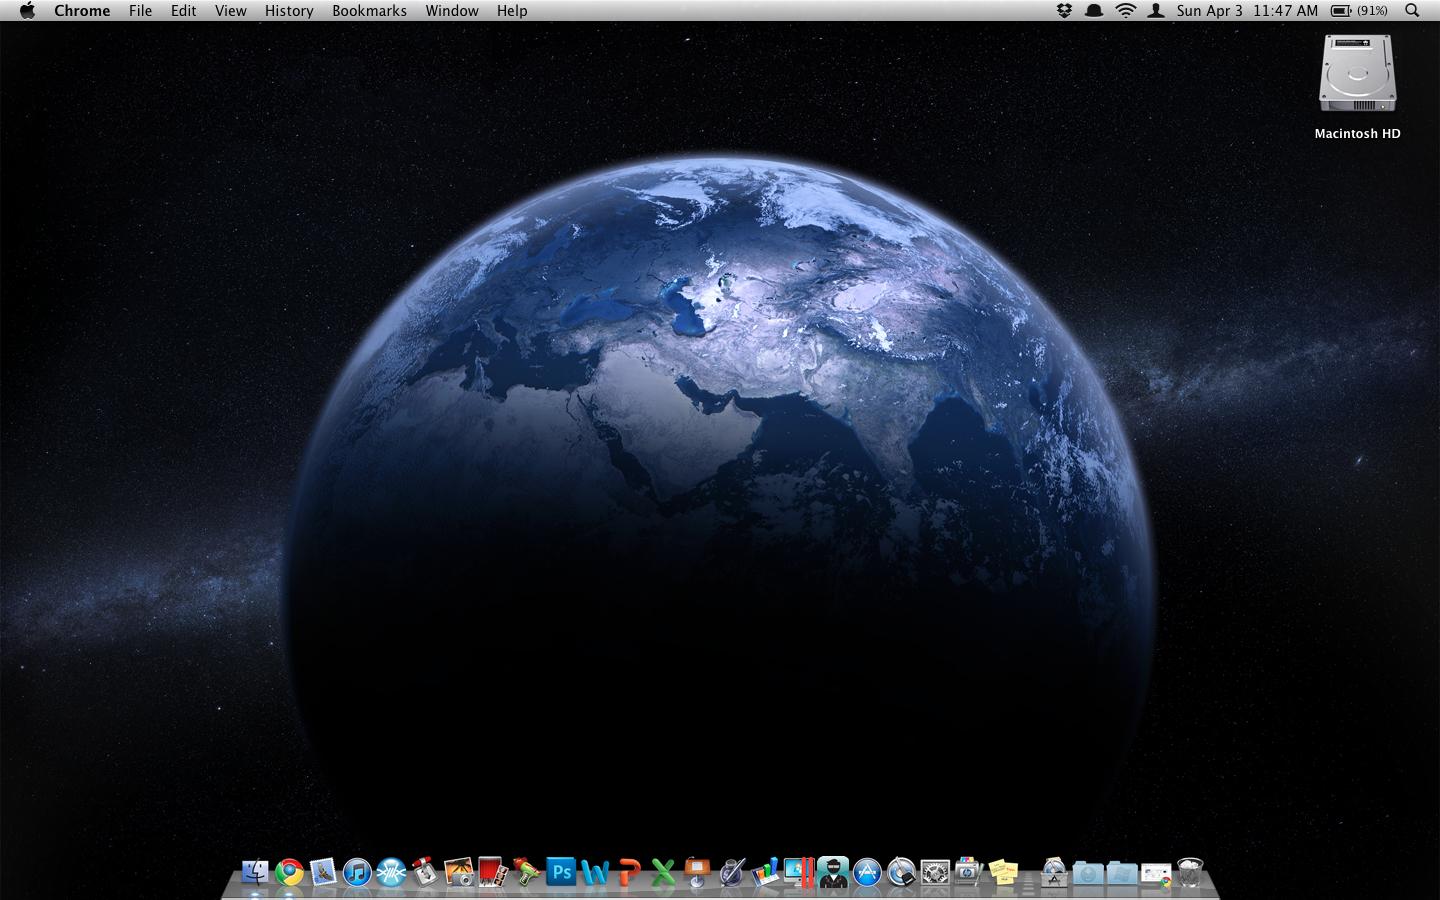The width and height of the screenshot is (1440, 900).
Task: Open the History menu
Action: (289, 11)
